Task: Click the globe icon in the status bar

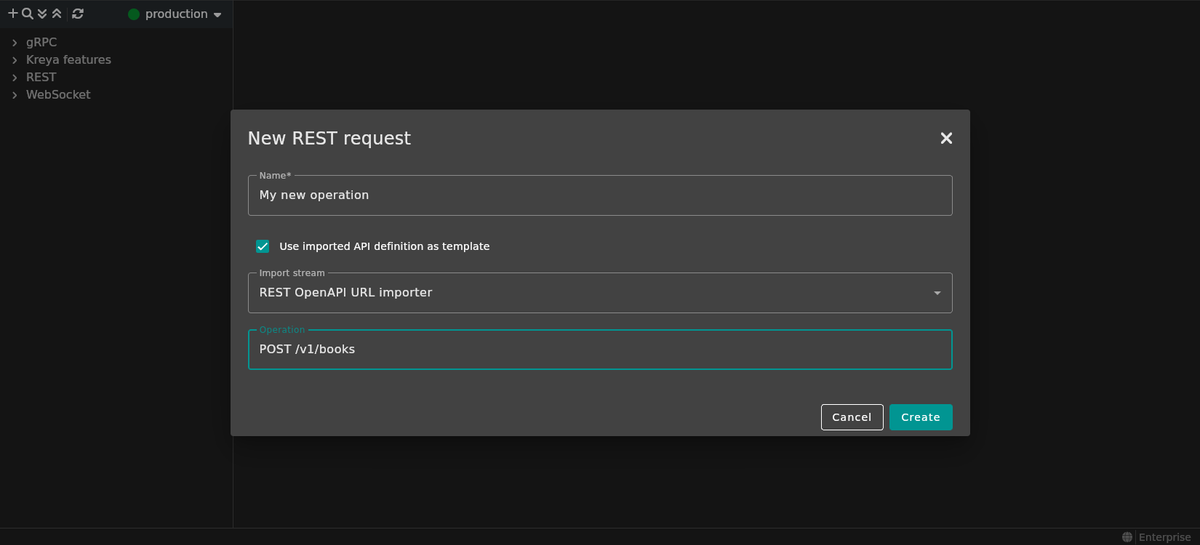Action: (1128, 537)
